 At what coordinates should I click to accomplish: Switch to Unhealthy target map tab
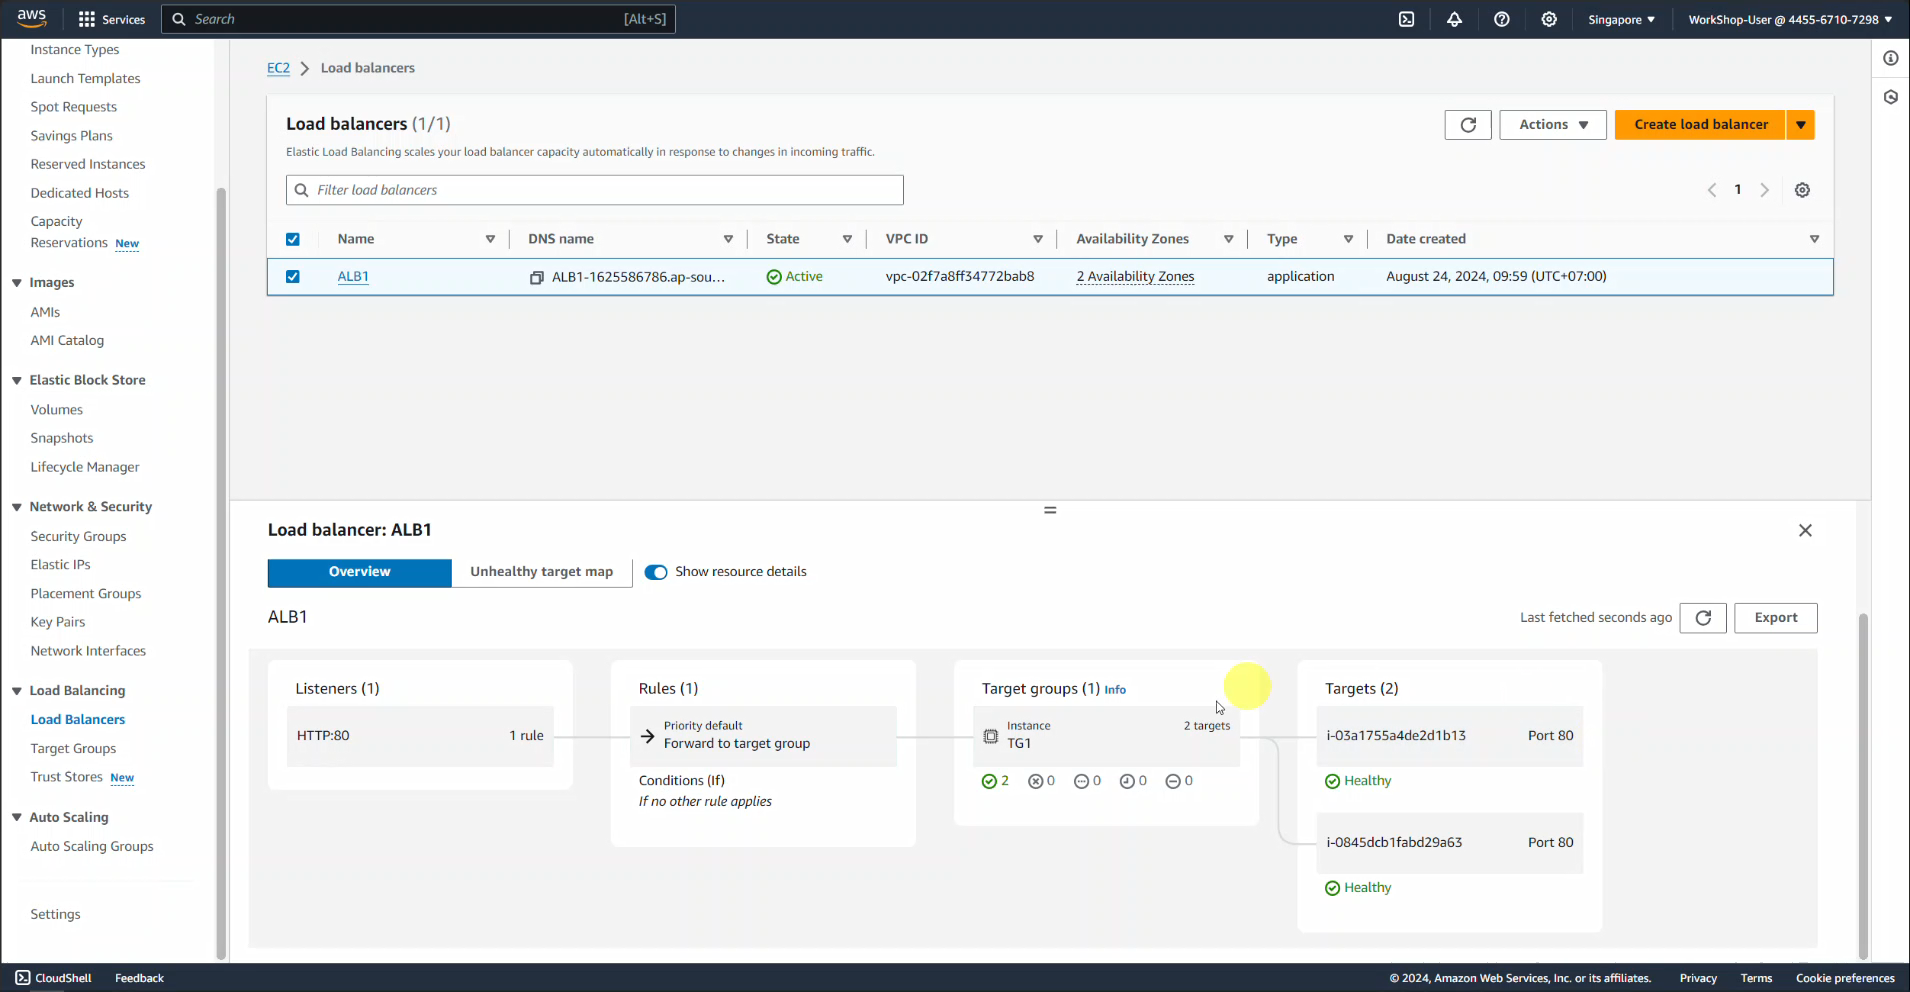(541, 572)
